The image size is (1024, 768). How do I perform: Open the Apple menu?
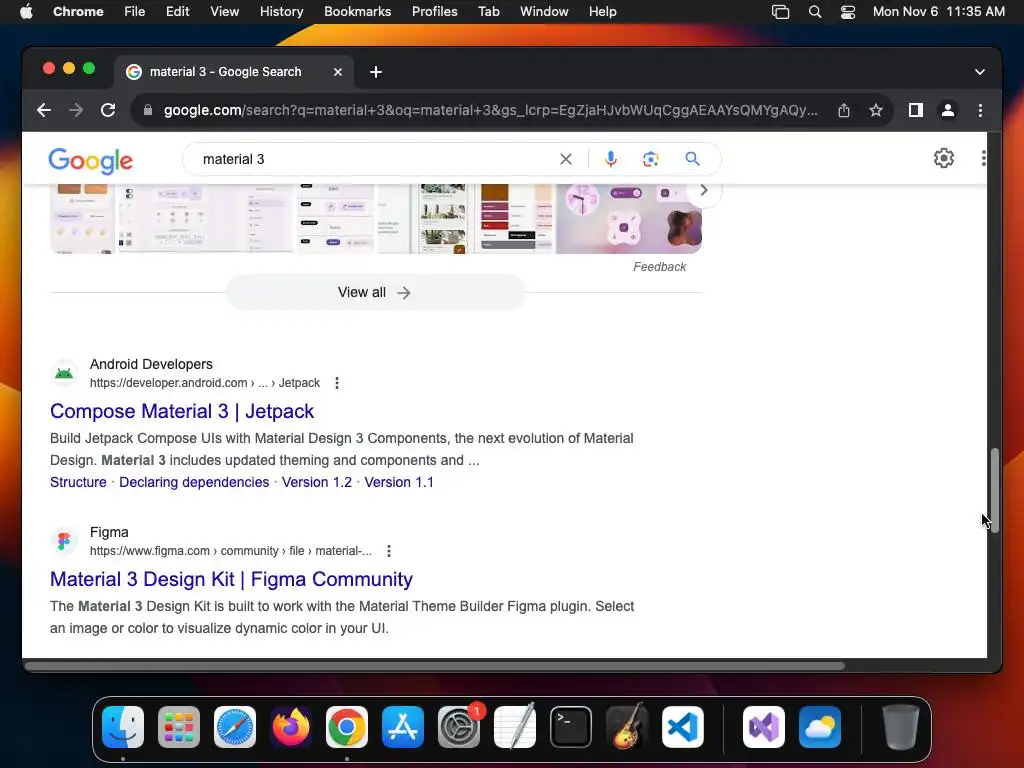(26, 12)
